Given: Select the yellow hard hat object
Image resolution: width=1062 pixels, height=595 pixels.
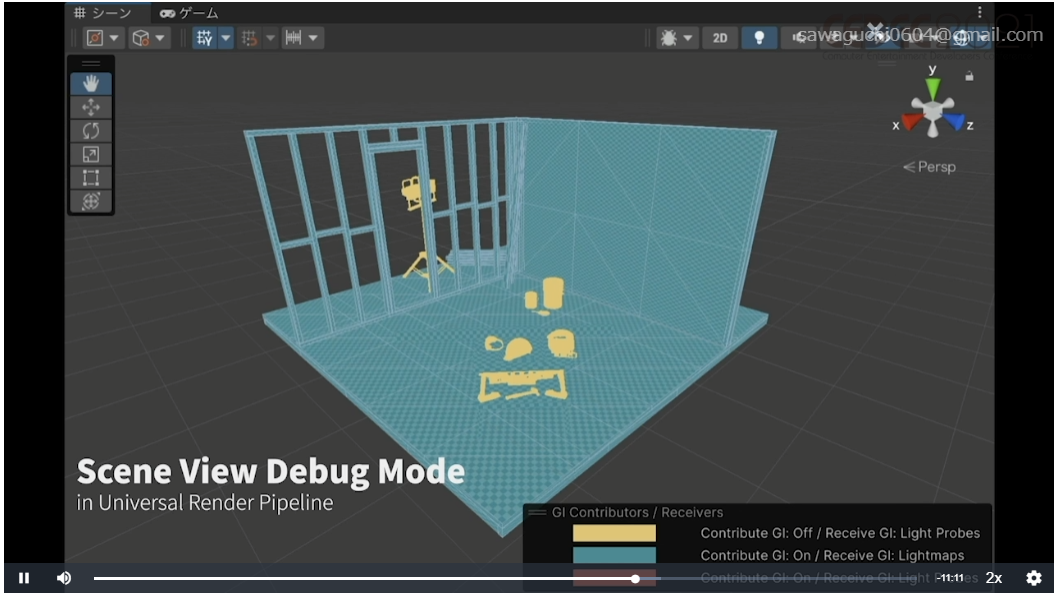Looking at the screenshot, I should click(518, 349).
